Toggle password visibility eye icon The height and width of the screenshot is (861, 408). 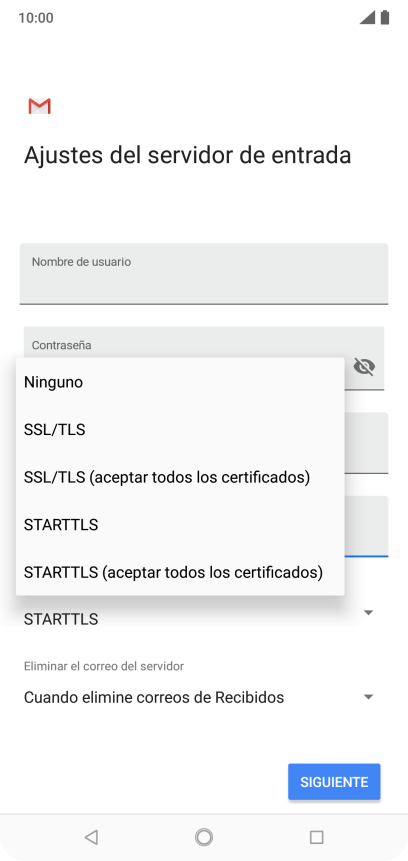364,366
